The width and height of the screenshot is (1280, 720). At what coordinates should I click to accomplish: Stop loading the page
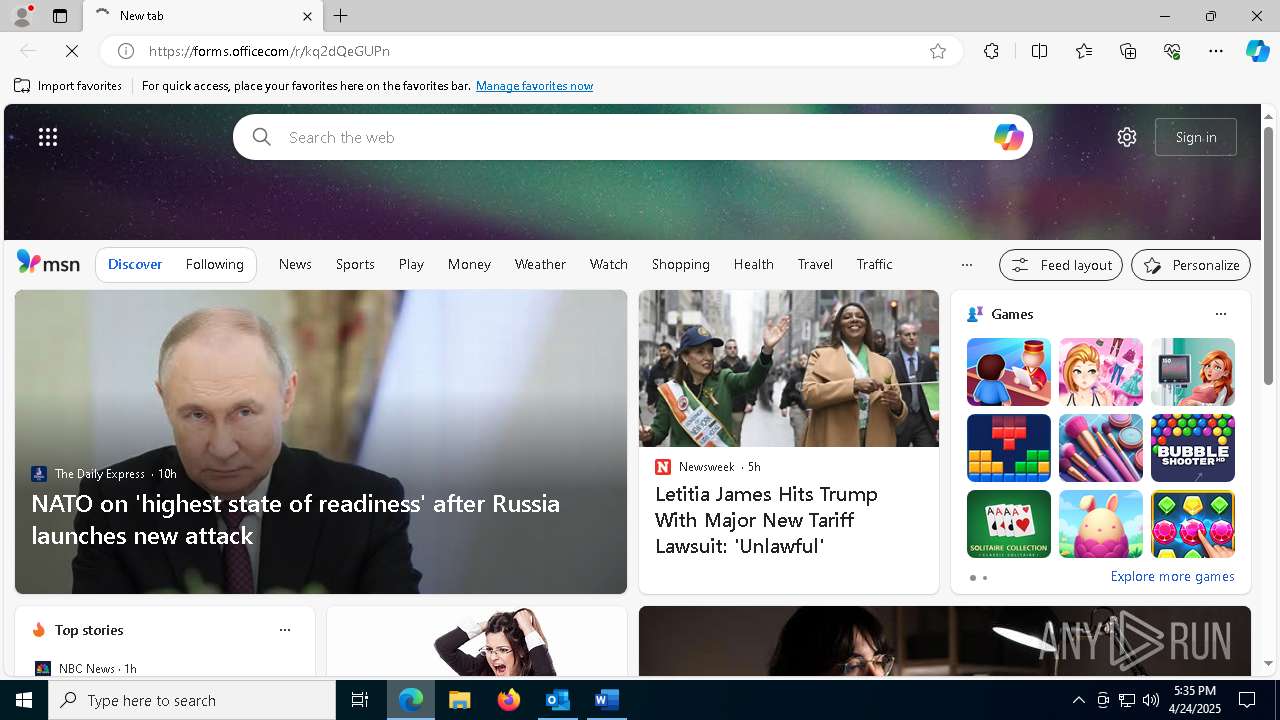click(72, 51)
